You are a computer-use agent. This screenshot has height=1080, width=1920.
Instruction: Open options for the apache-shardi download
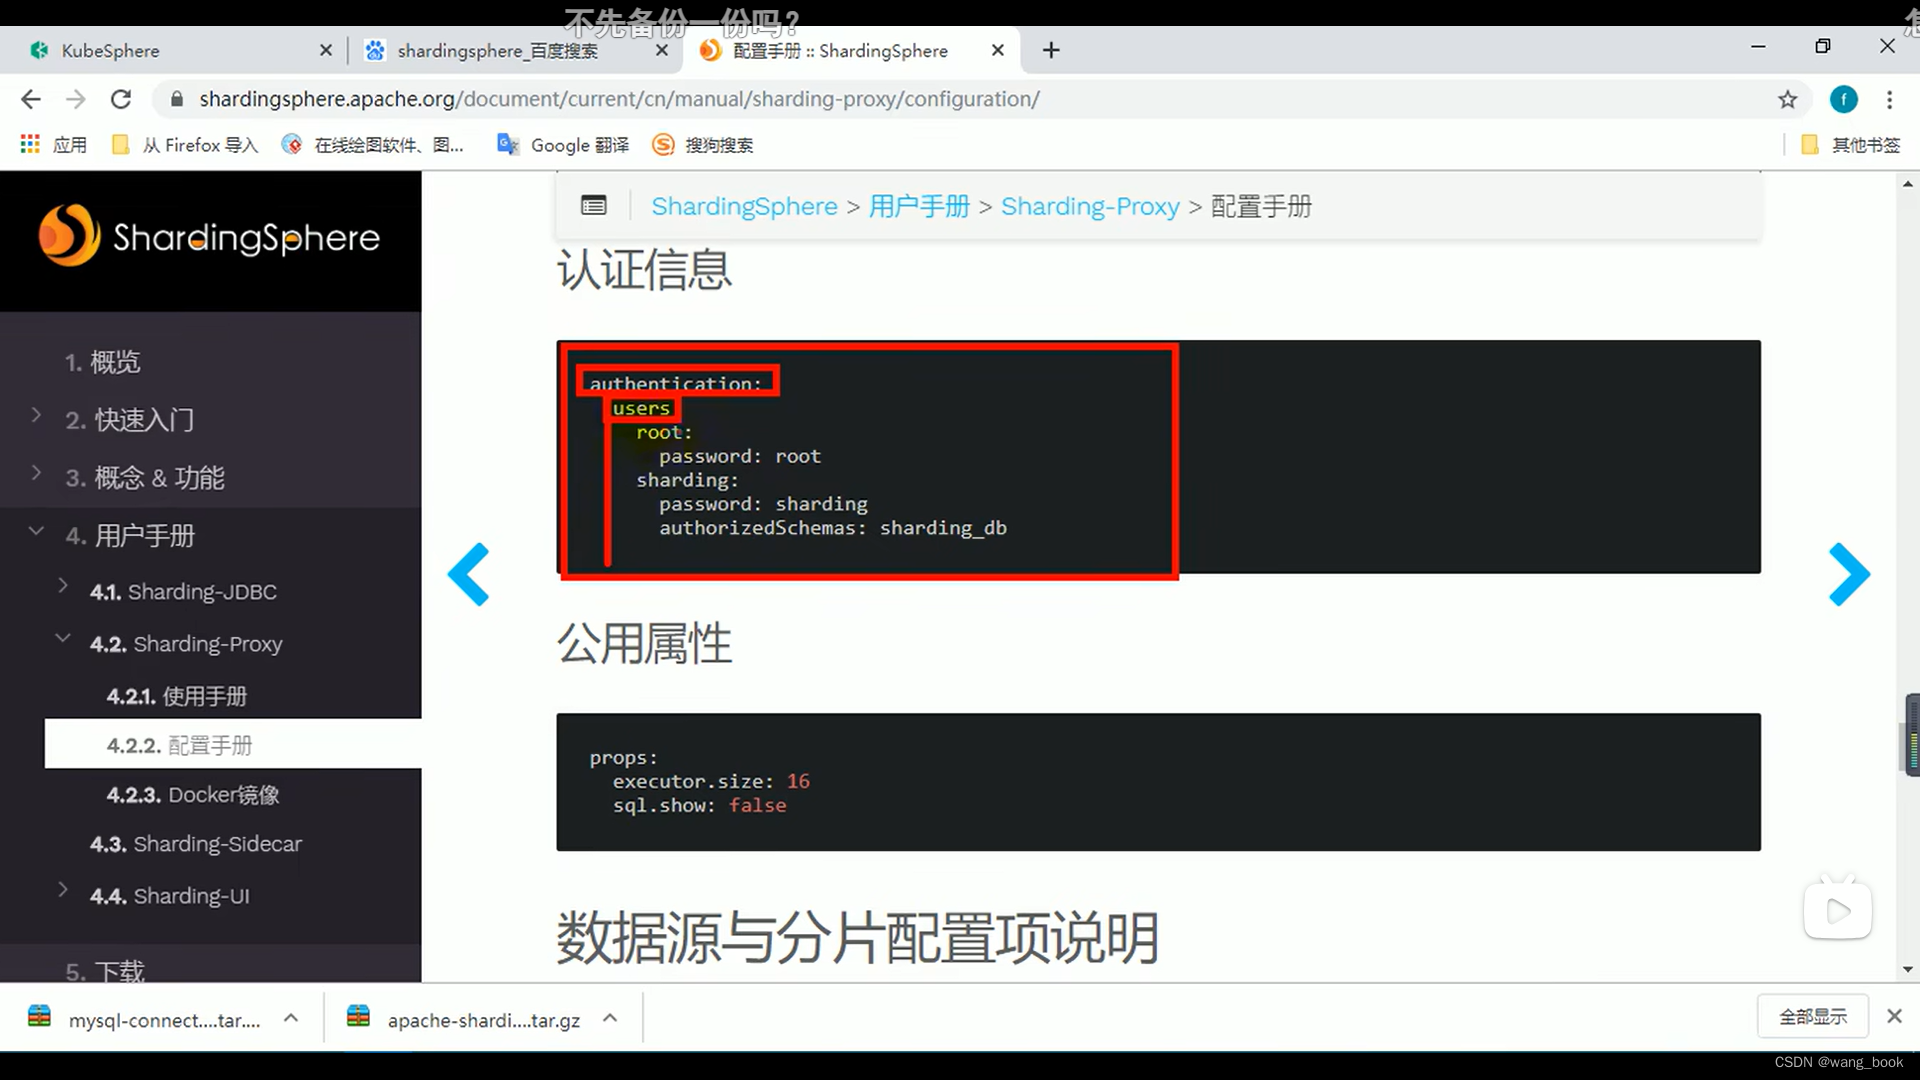[610, 1018]
